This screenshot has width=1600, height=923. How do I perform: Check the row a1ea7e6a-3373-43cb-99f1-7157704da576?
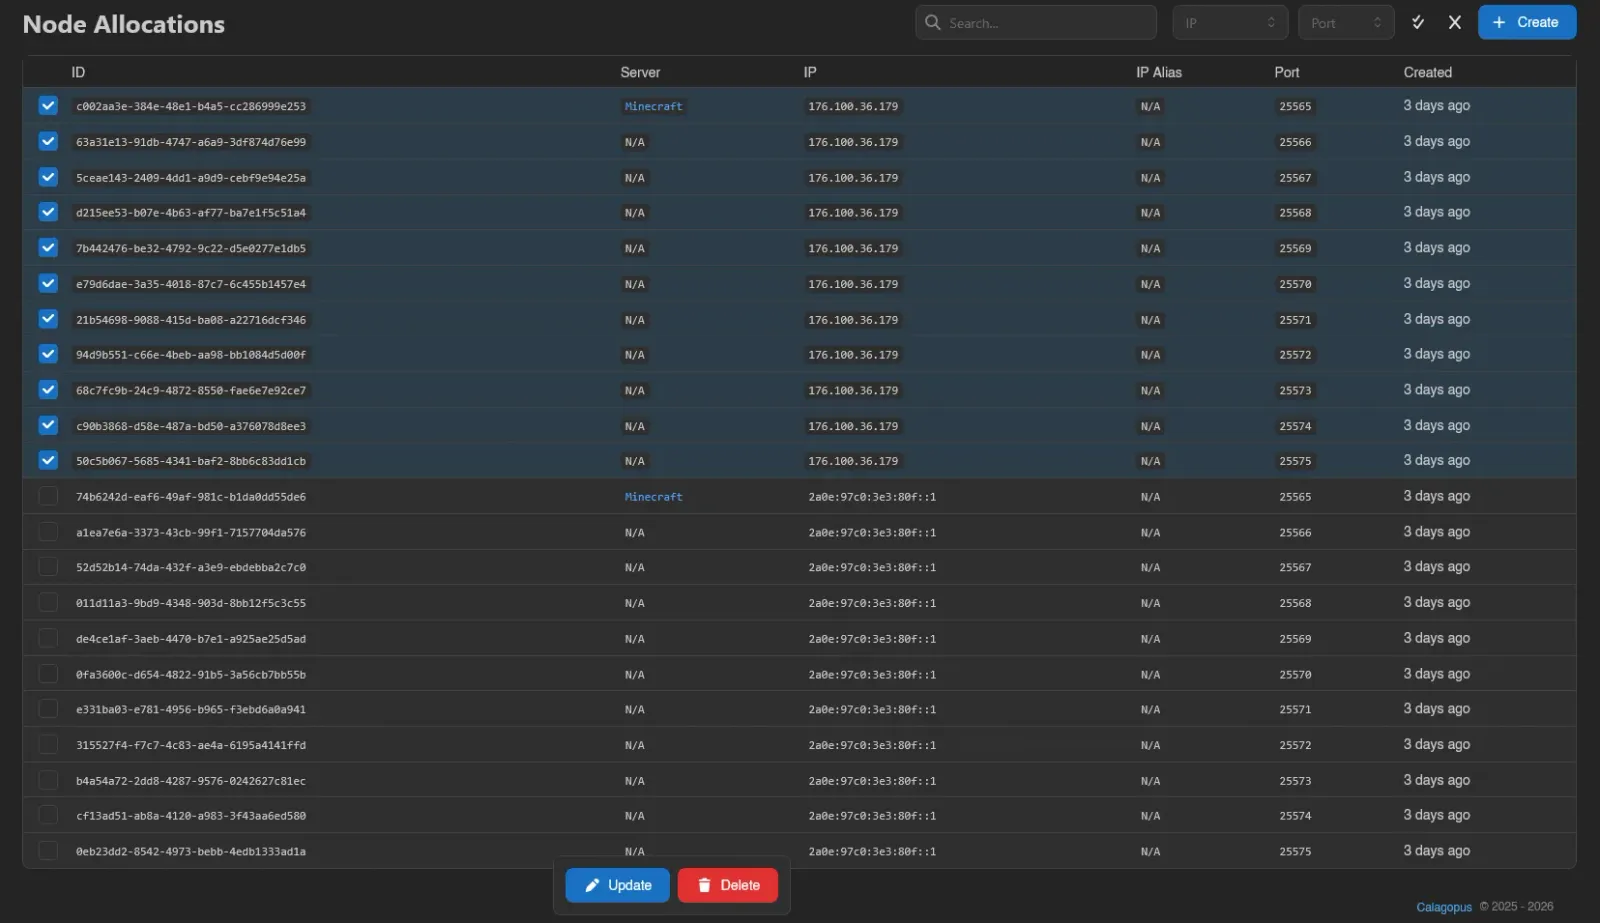tap(48, 532)
